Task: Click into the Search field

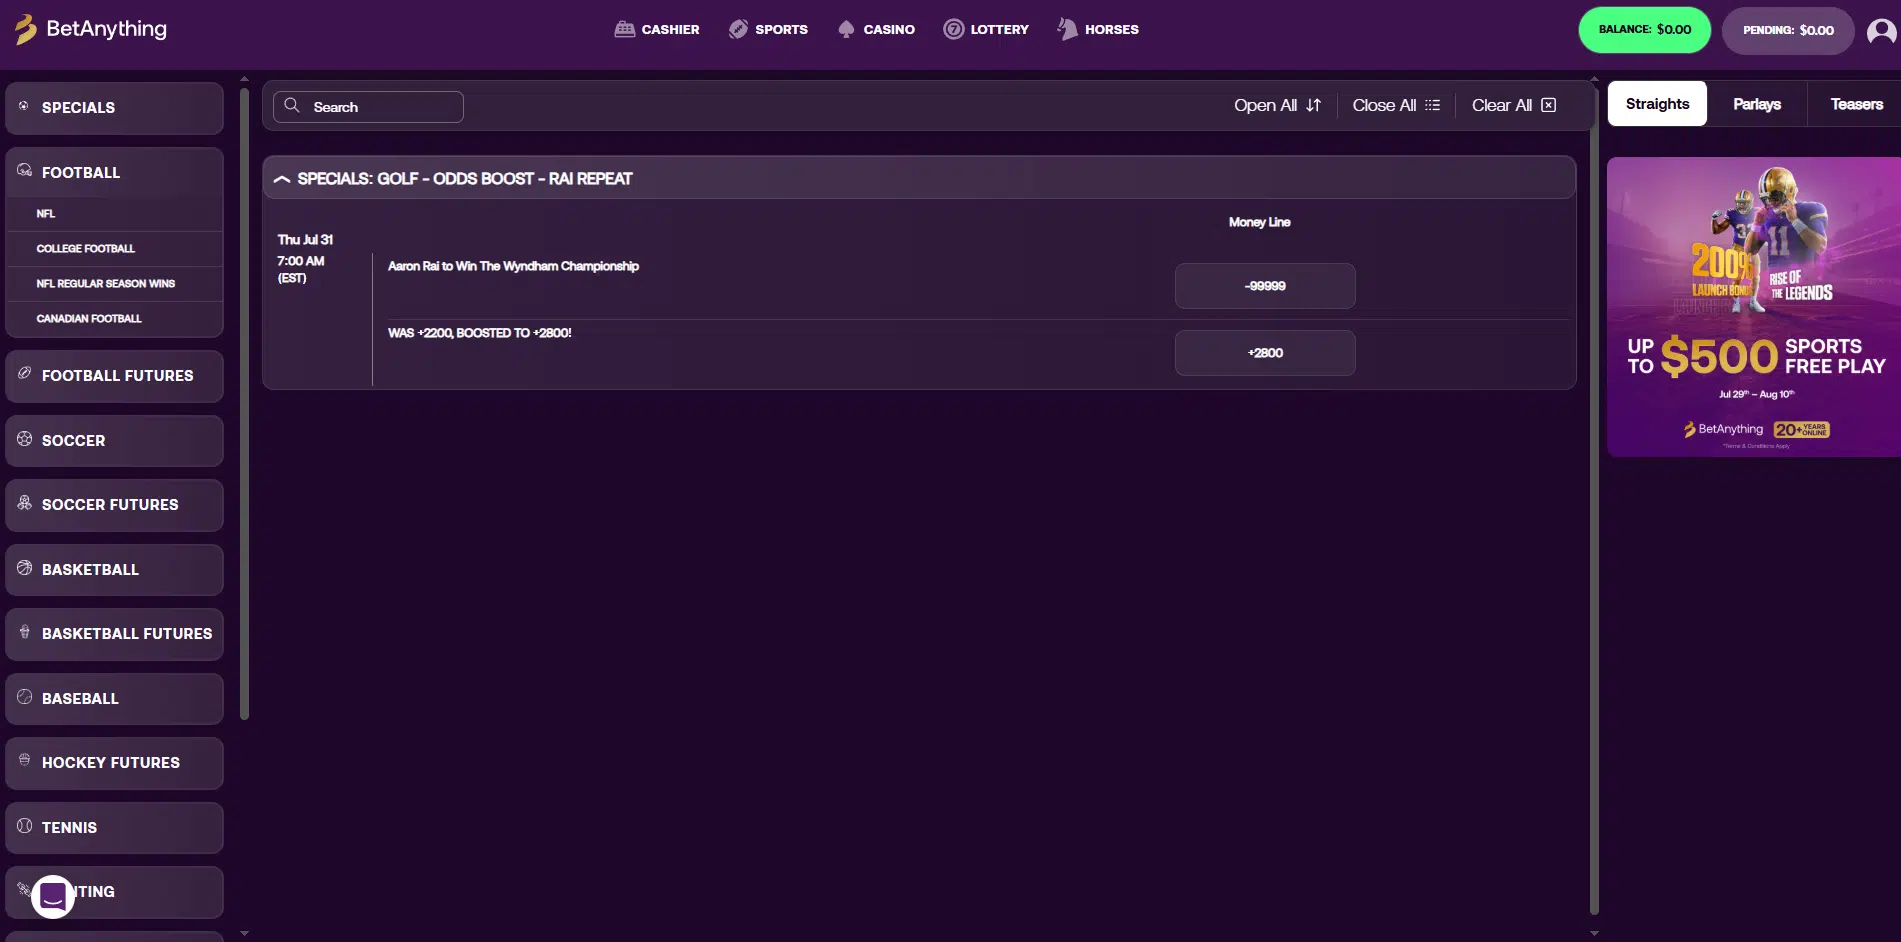Action: 368,107
